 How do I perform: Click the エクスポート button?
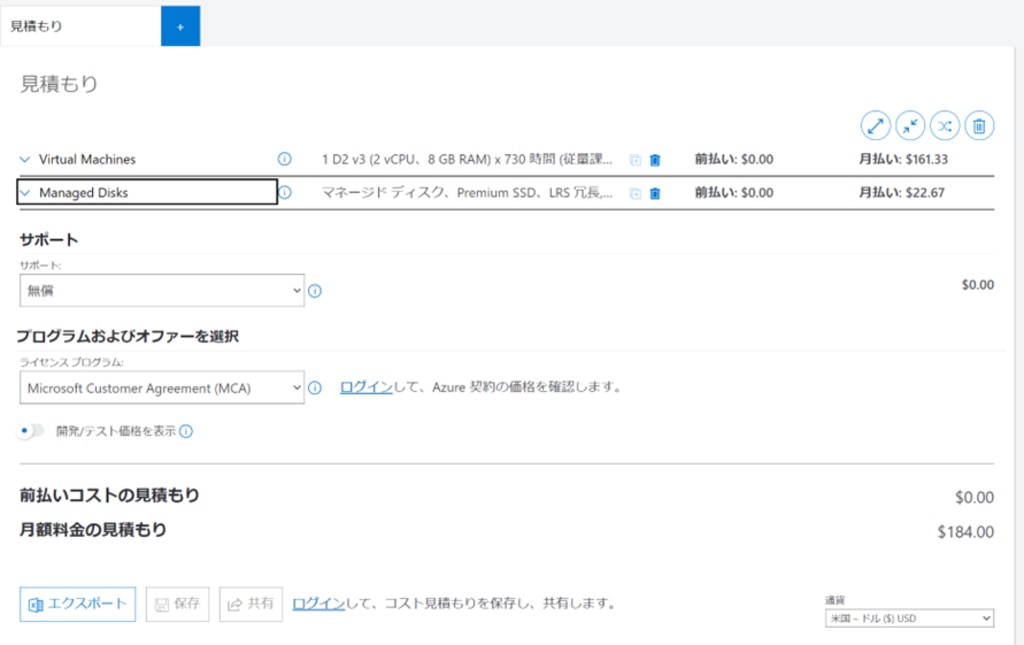[x=78, y=604]
